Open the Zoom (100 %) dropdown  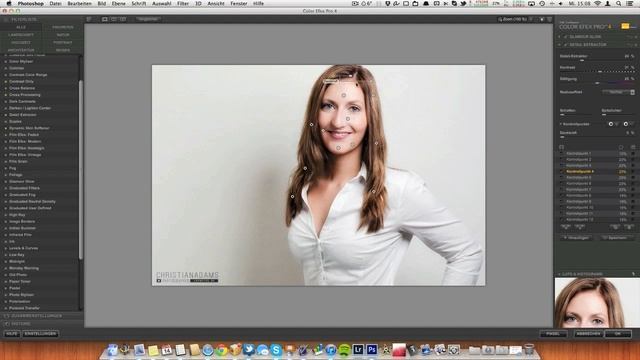515,19
